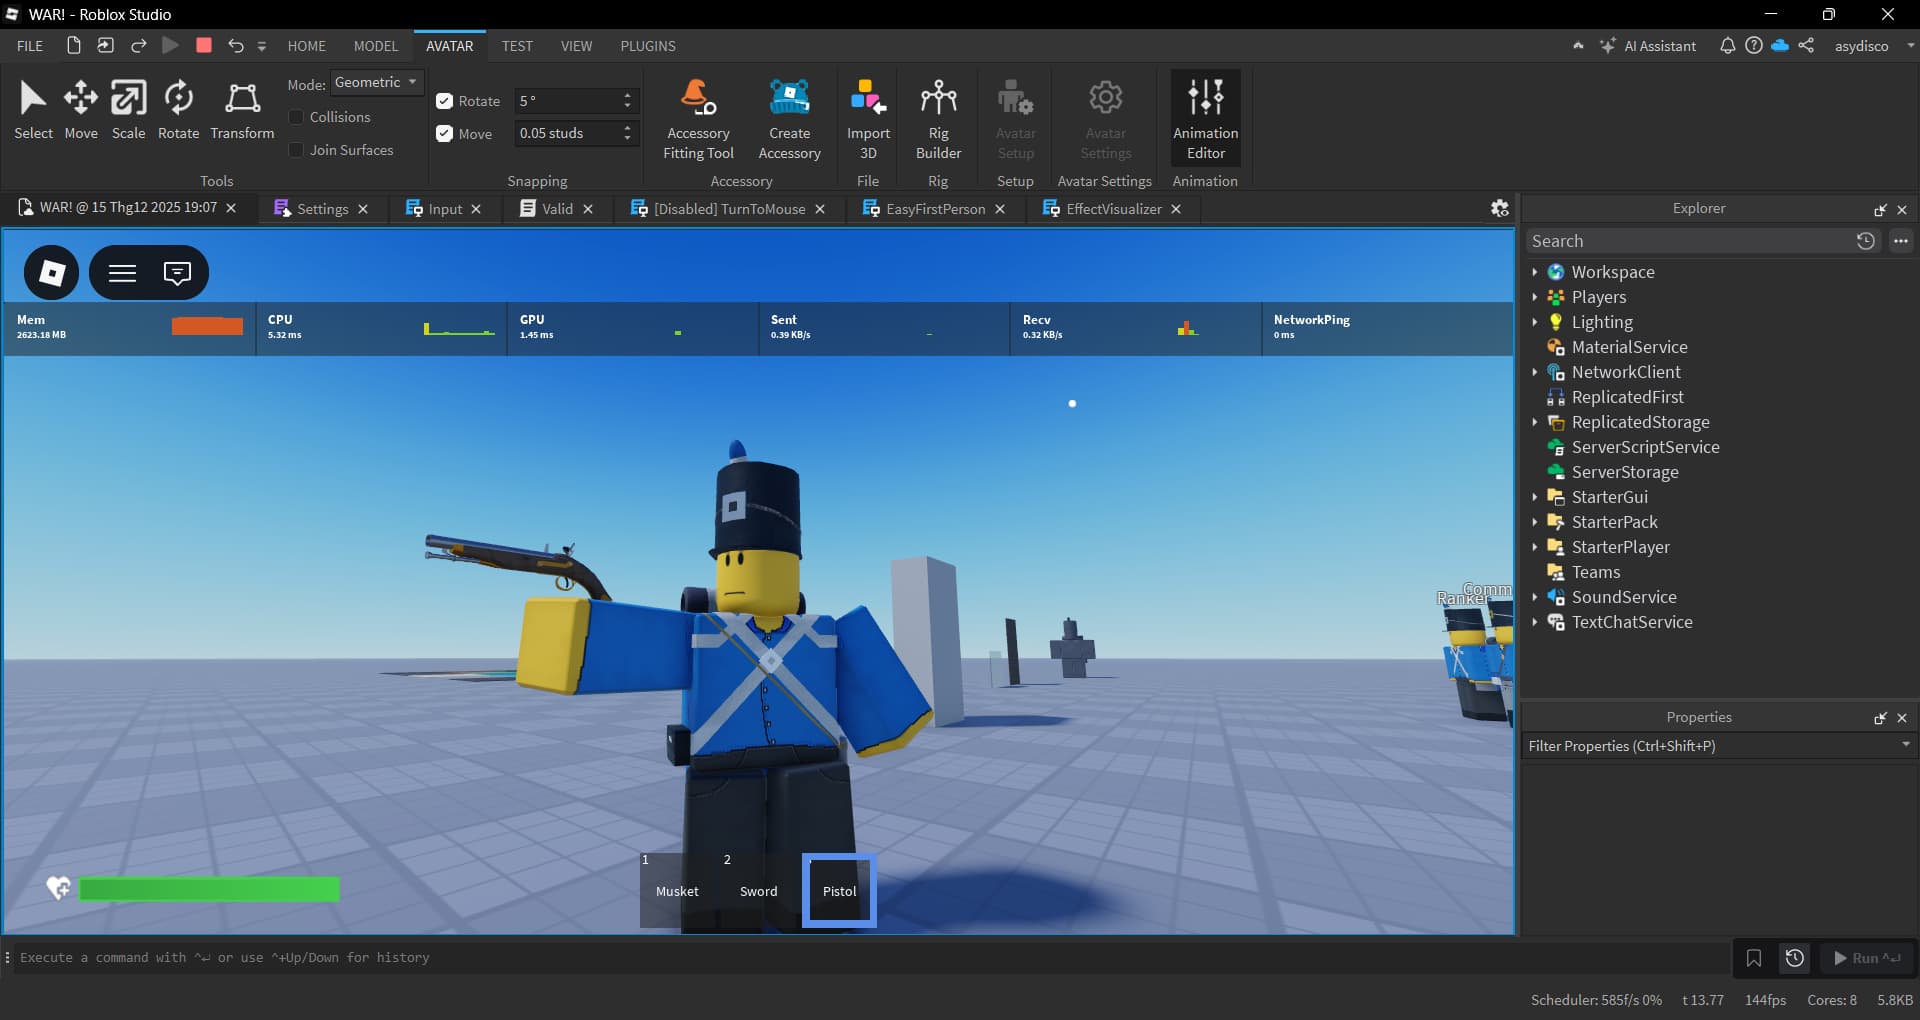Disable Rotate snapping
The width and height of the screenshot is (1920, 1020).
444,100
